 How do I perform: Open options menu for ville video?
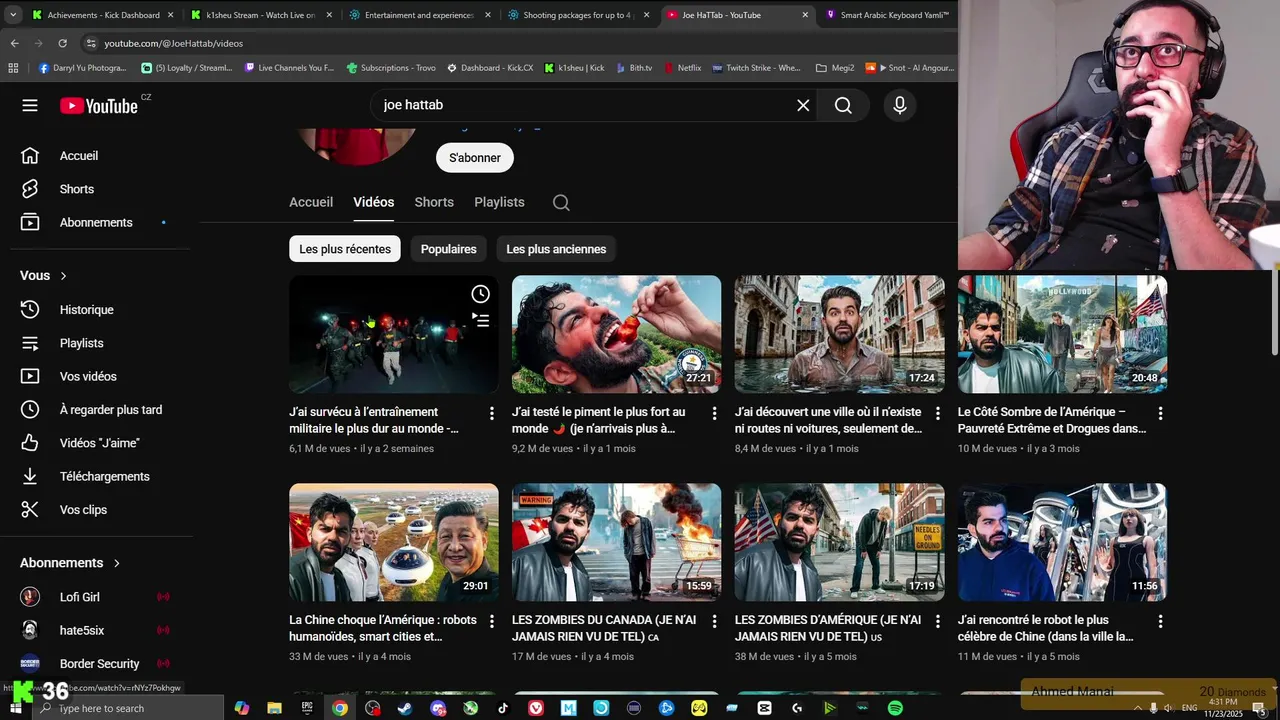point(937,413)
